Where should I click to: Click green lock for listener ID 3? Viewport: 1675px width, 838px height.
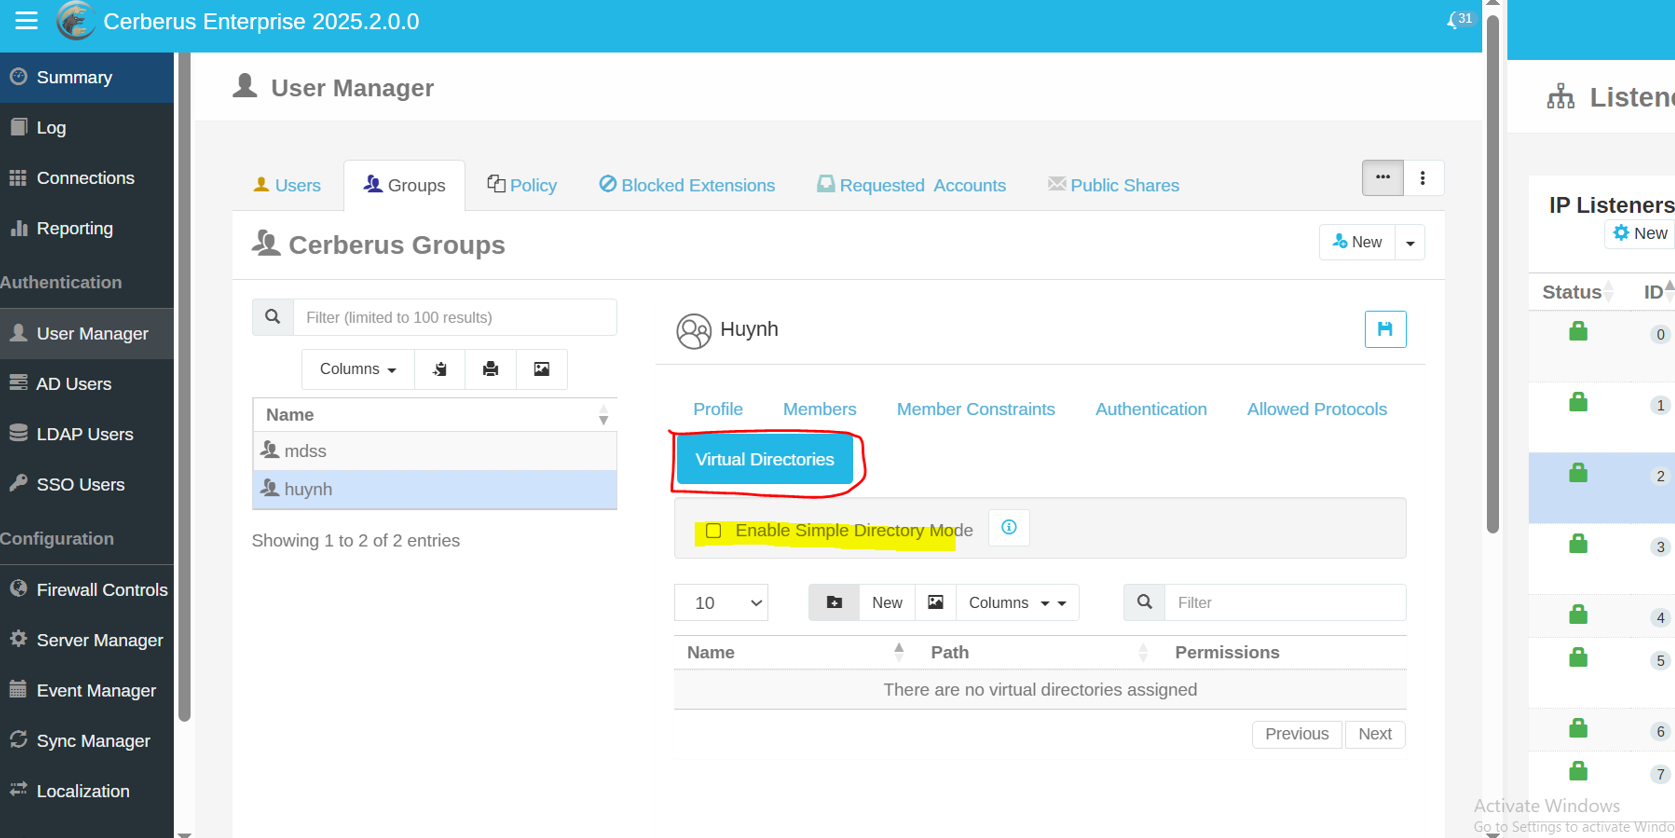click(x=1578, y=544)
